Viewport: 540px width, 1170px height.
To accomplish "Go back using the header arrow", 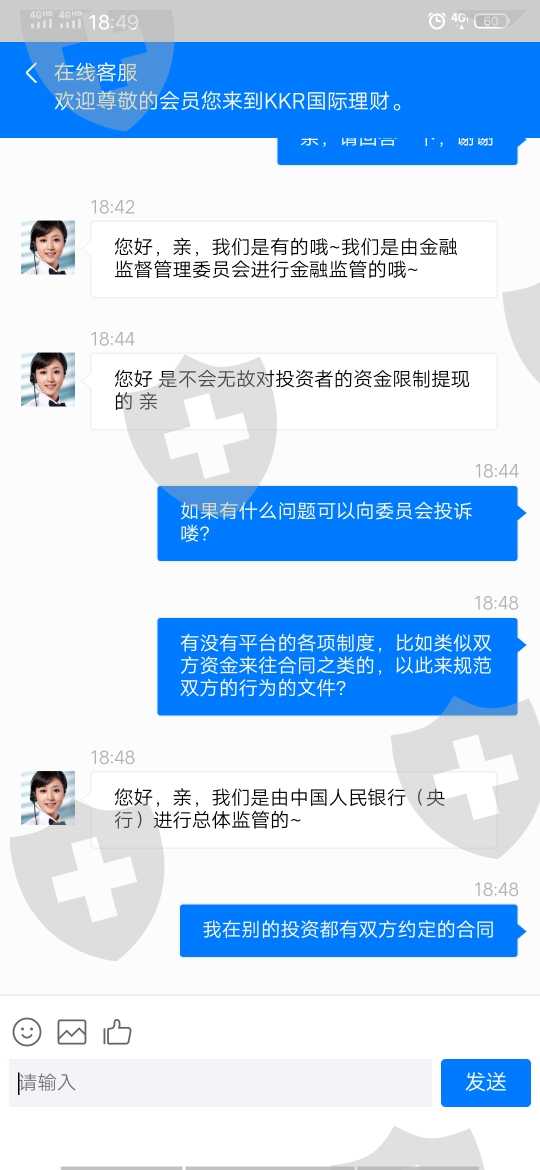I will (31, 73).
